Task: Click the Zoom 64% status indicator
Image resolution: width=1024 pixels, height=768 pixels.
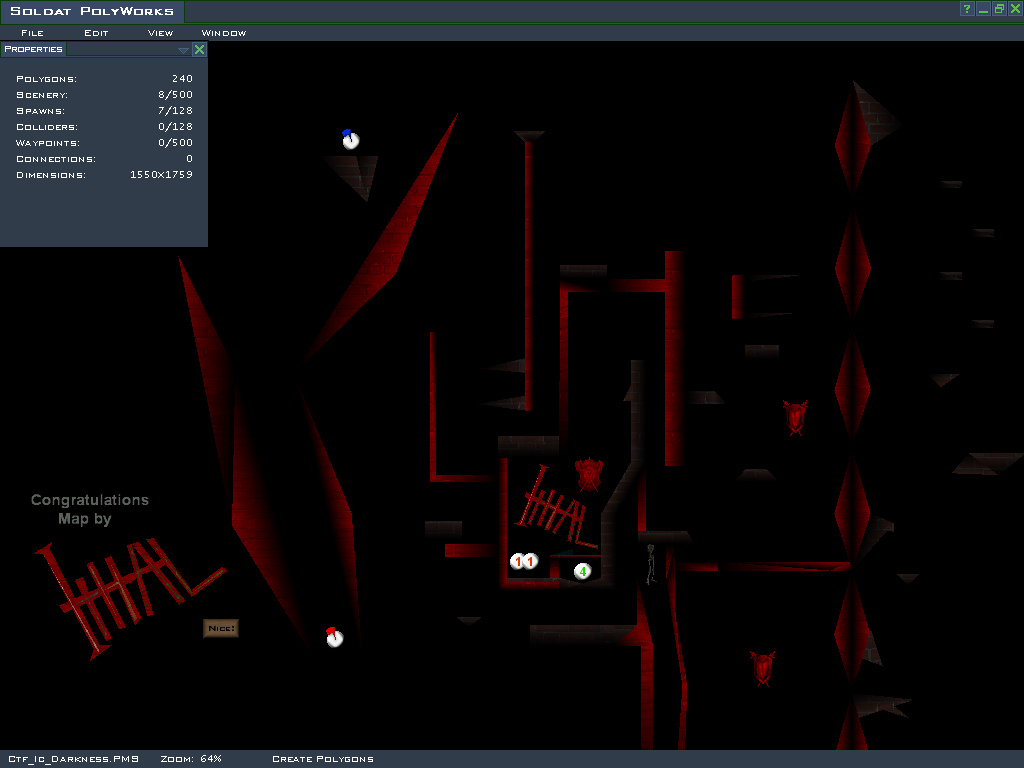Action: (x=191, y=759)
